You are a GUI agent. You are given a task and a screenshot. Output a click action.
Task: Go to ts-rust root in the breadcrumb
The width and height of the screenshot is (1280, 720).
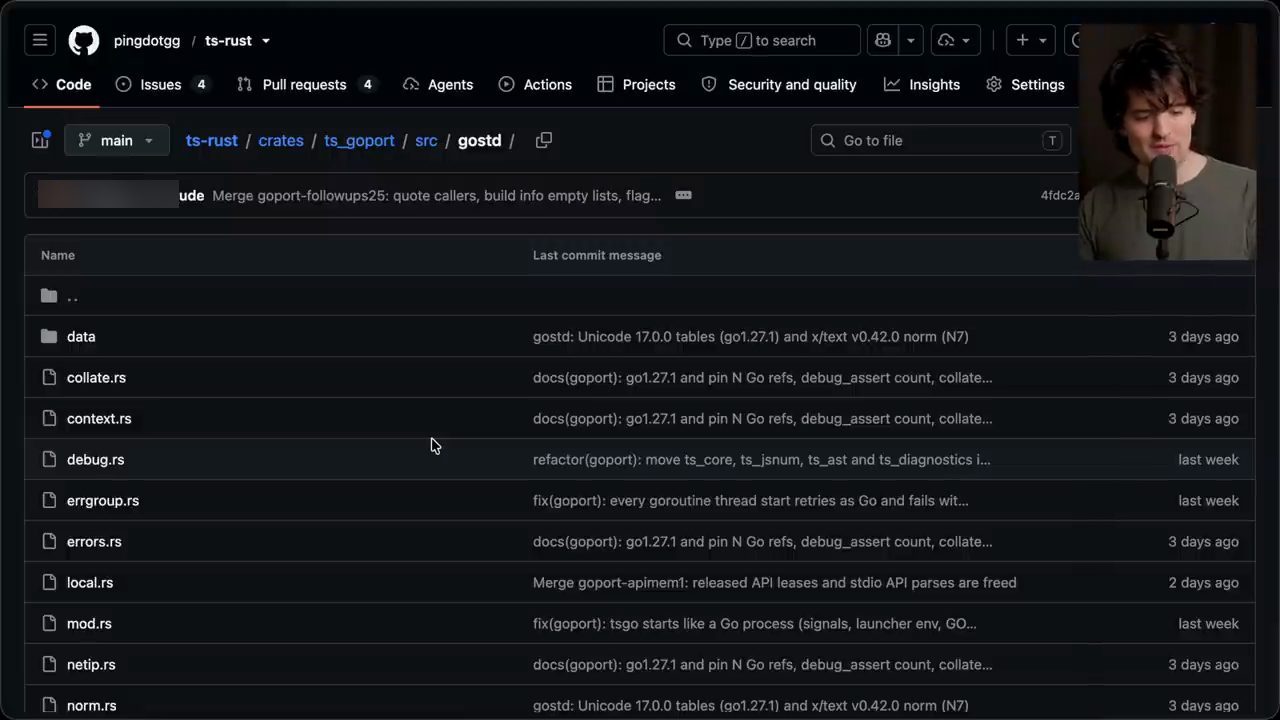coord(212,140)
